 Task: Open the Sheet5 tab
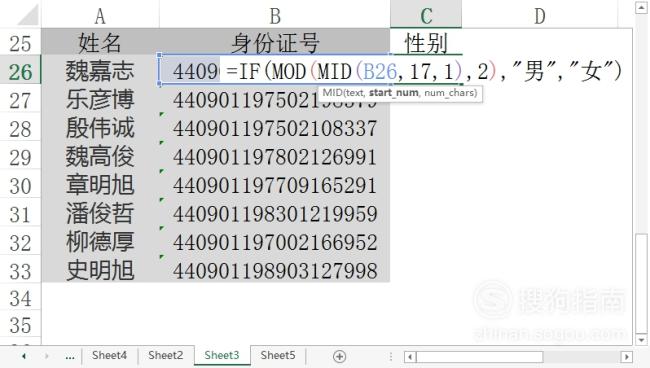point(278,356)
